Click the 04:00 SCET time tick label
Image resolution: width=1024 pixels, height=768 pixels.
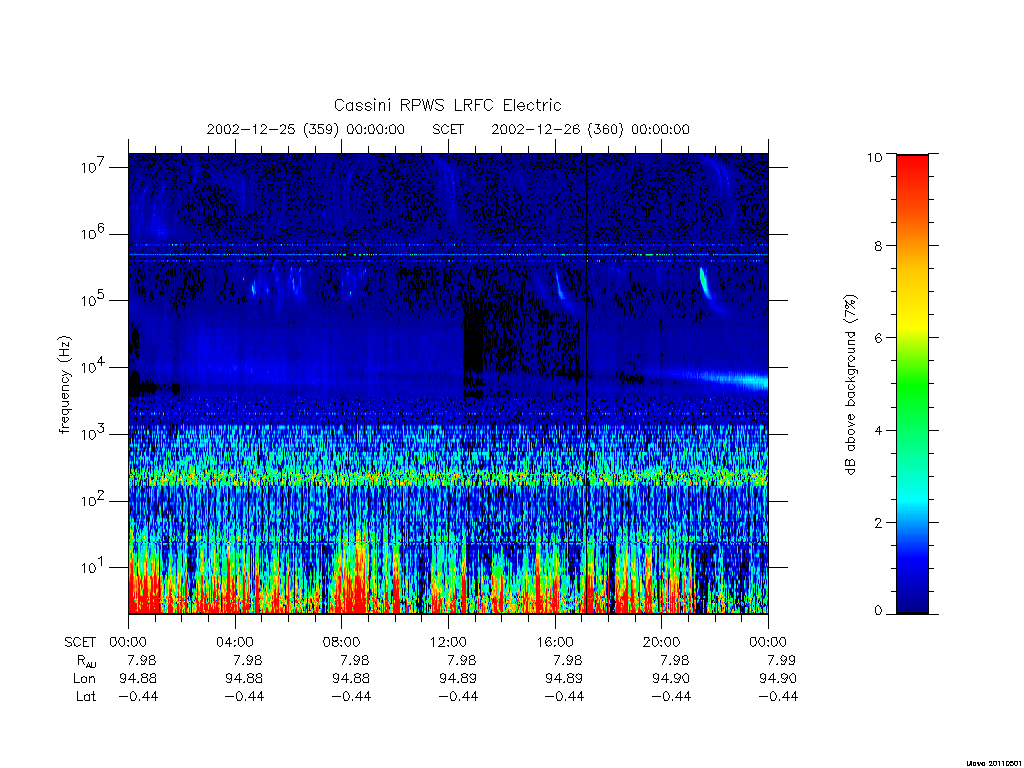pyautogui.click(x=234, y=642)
